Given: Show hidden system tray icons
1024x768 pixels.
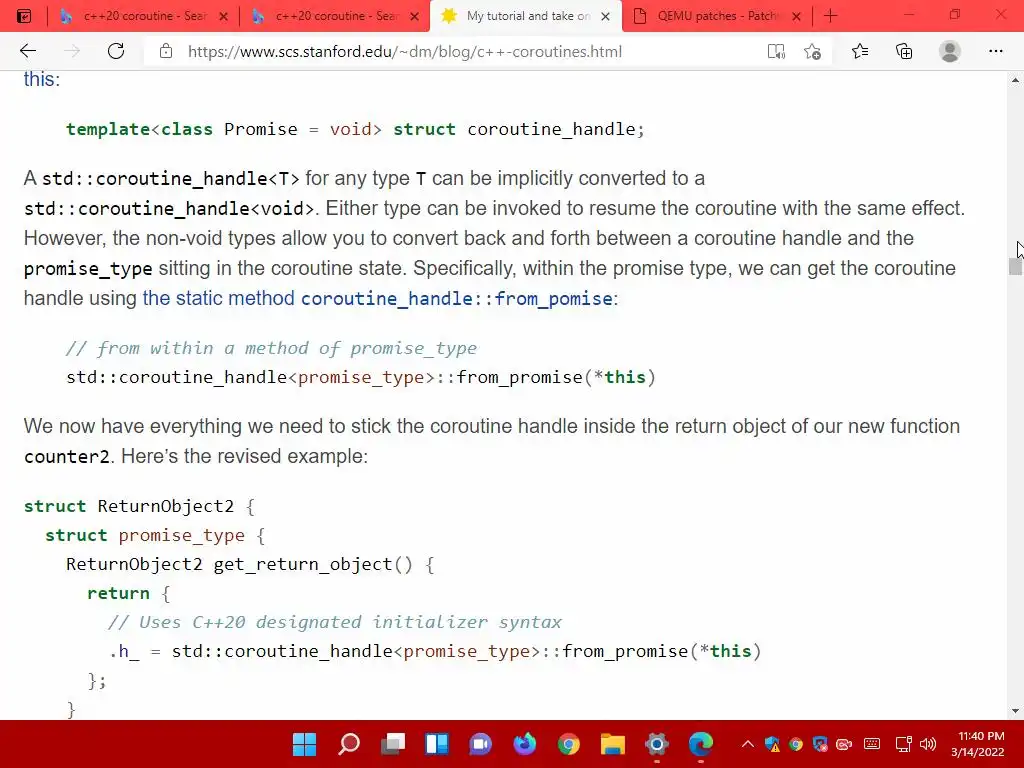Looking at the screenshot, I should (x=748, y=744).
